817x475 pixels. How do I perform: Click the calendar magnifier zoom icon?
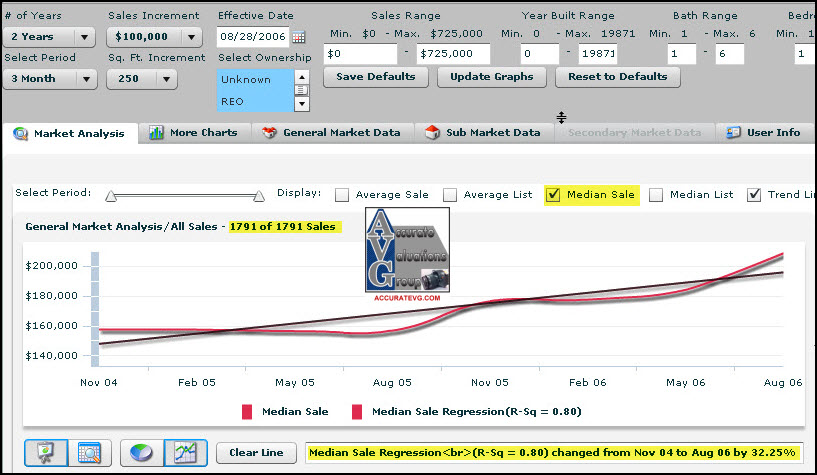[x=89, y=453]
